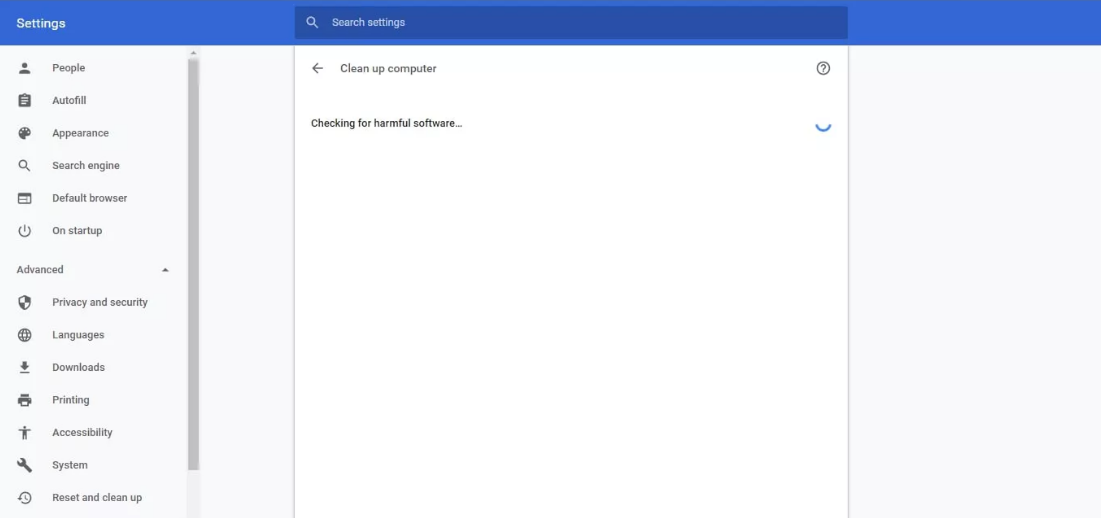The image size is (1101, 518).
Task: Click the Languages globe icon
Action: pos(25,335)
